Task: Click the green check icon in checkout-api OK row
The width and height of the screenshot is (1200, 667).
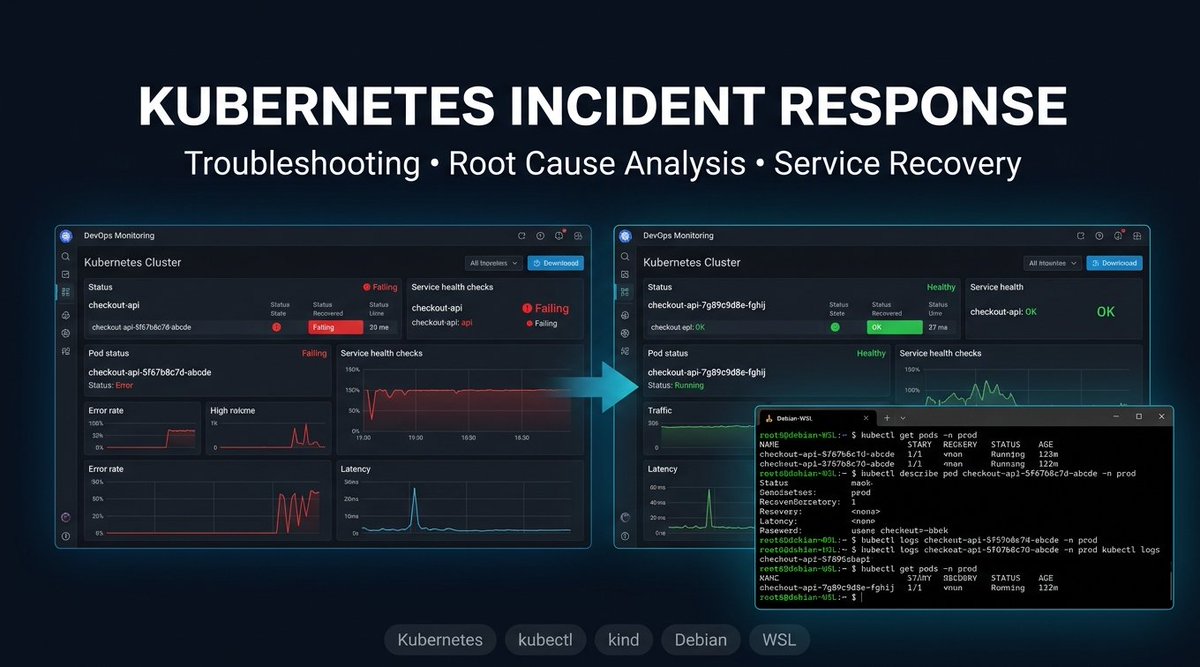Action: click(x=834, y=327)
